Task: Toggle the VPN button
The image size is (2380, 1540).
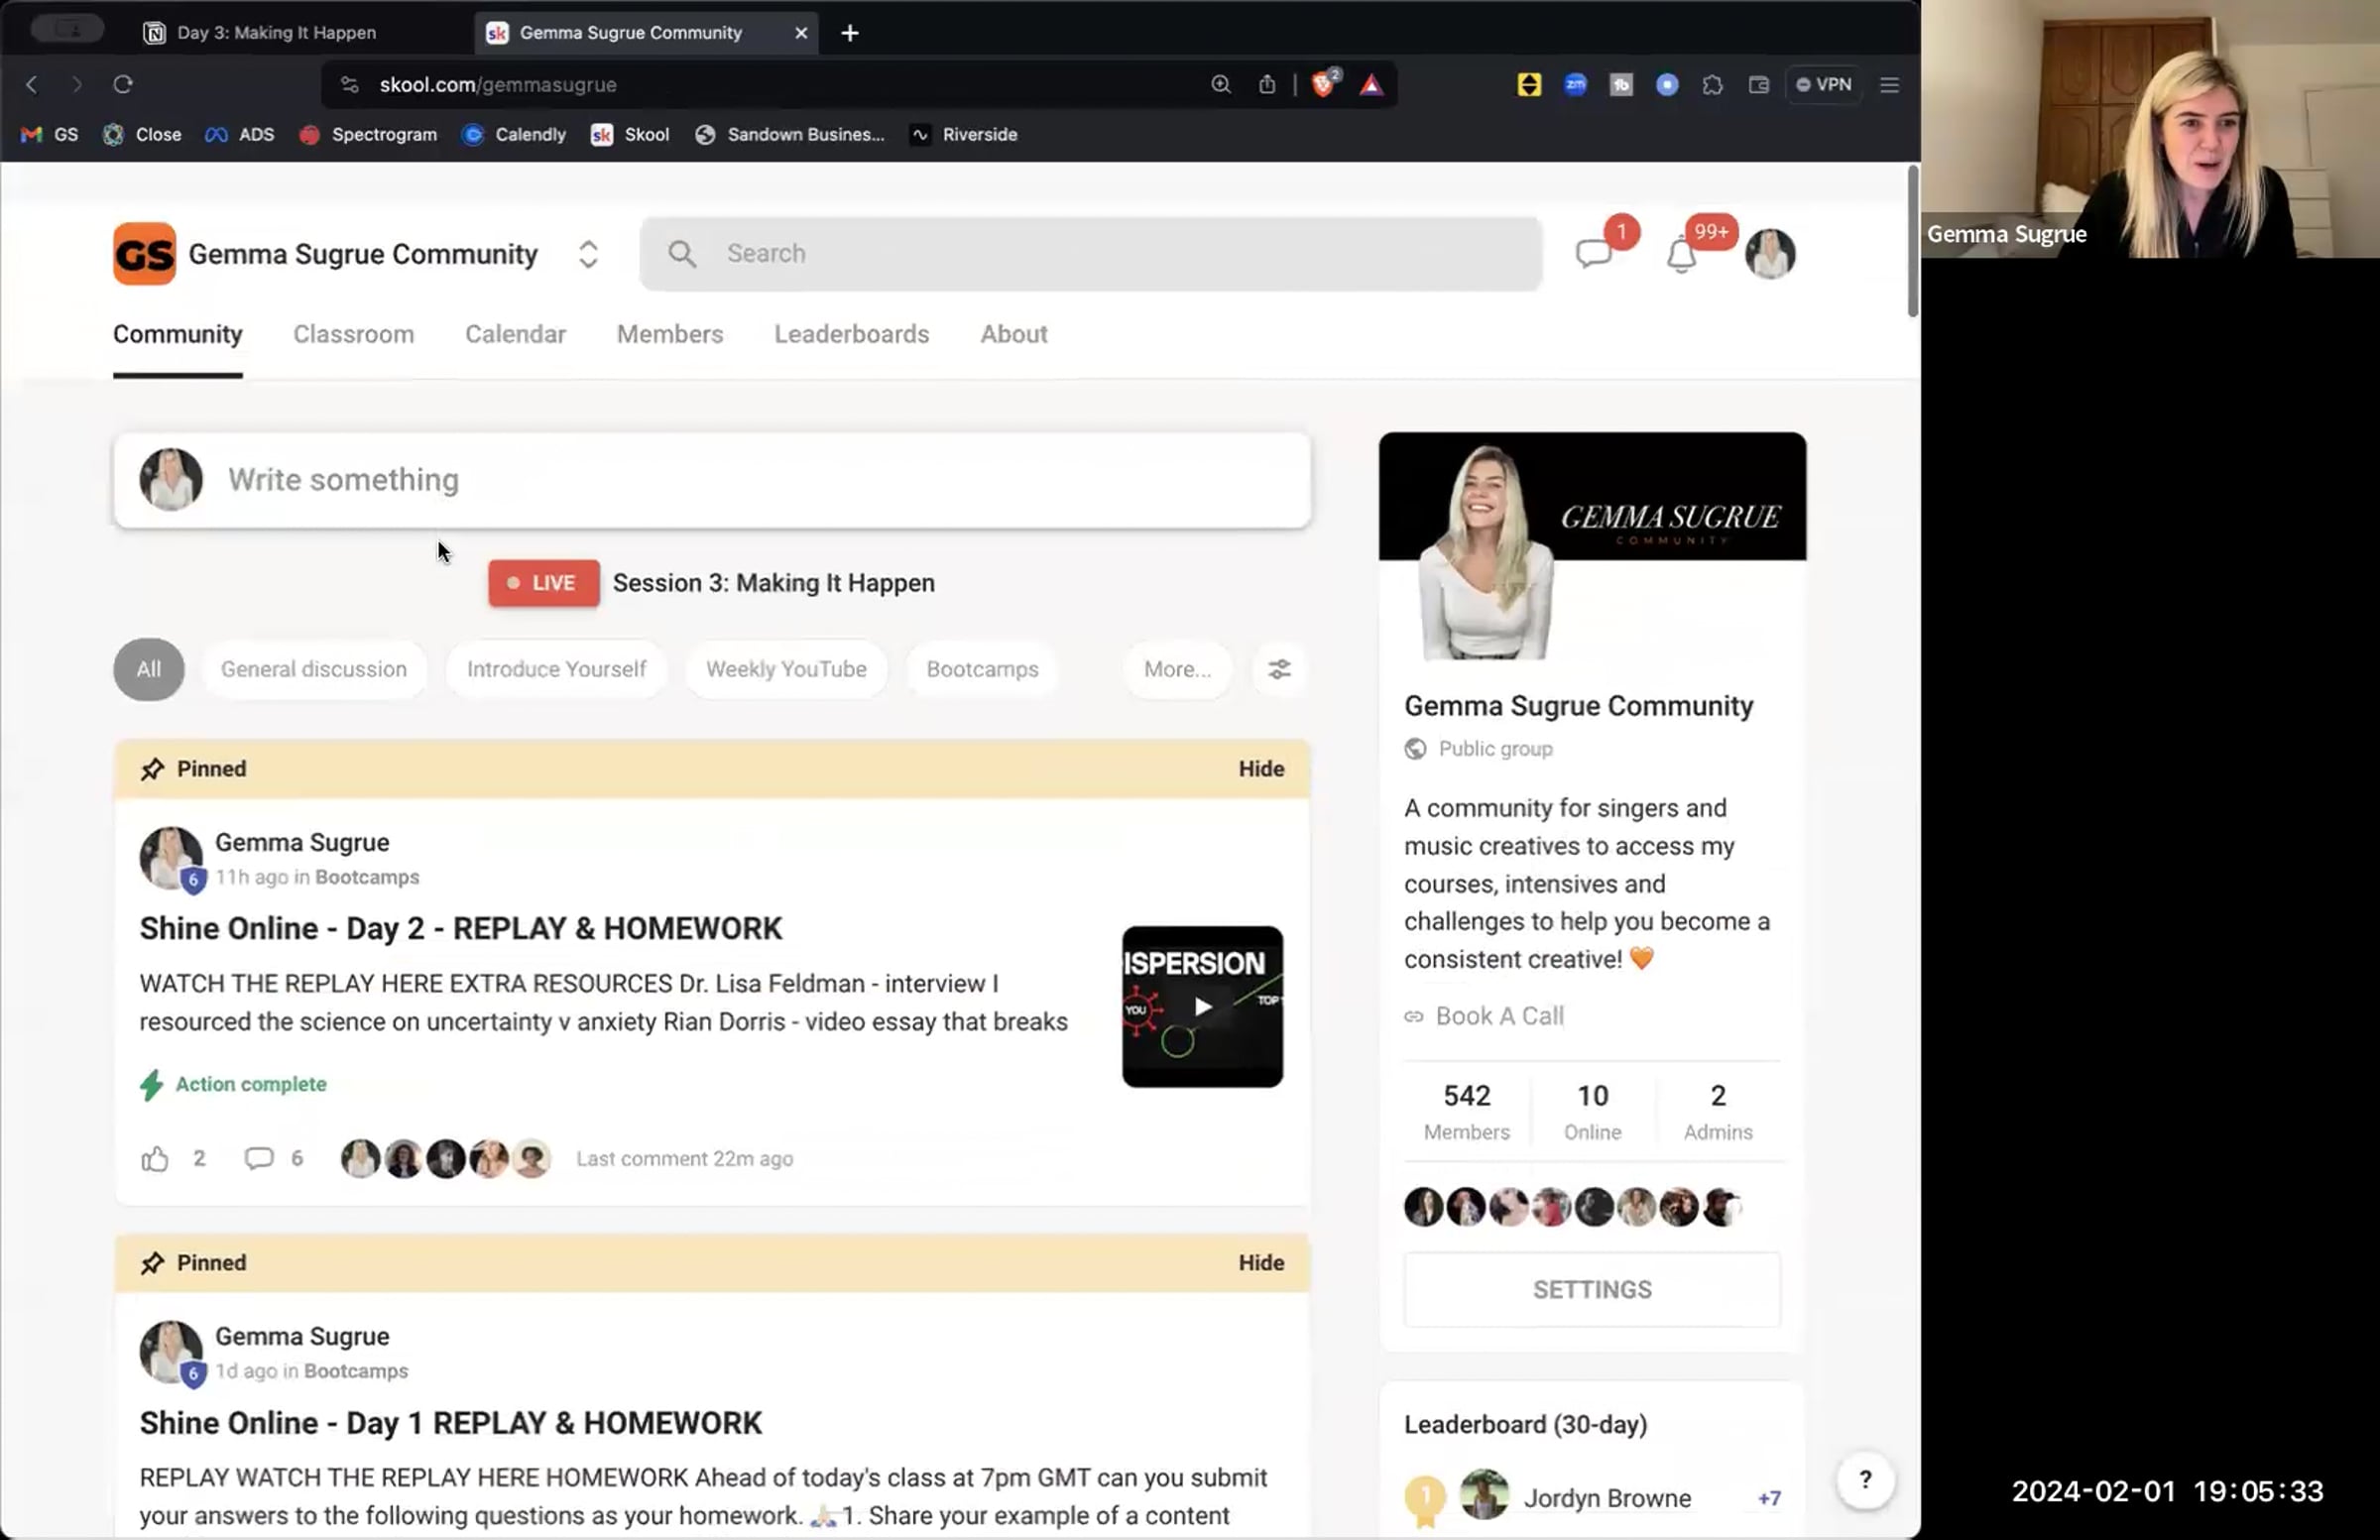Action: 1823,85
